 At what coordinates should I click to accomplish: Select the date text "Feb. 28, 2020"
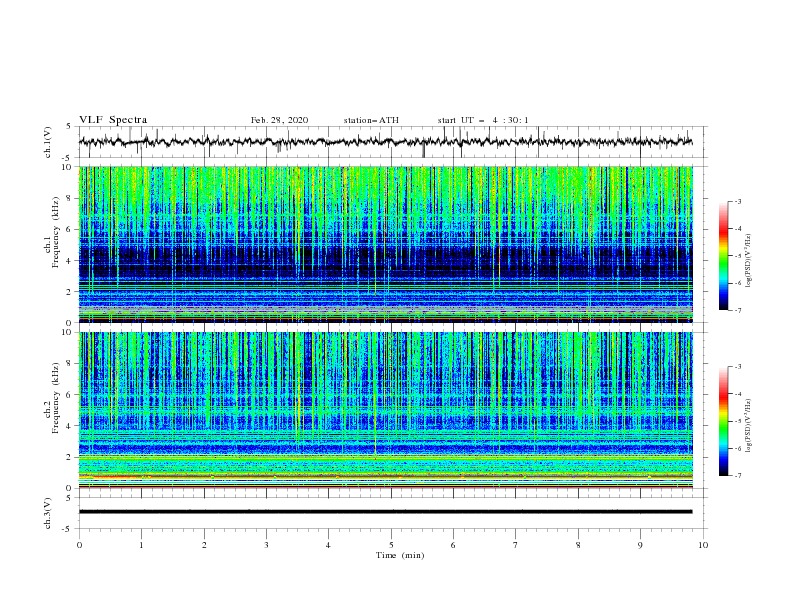click(279, 120)
